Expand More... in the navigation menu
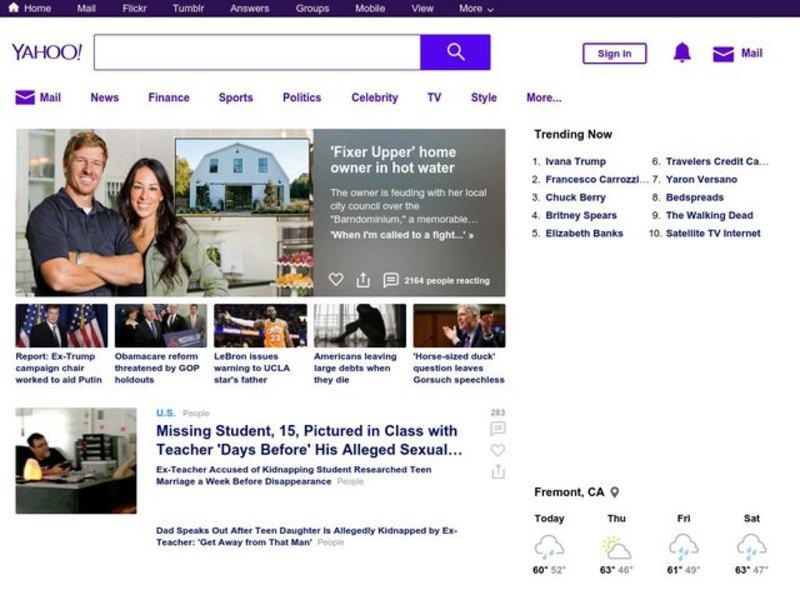The width and height of the screenshot is (800, 600). tap(543, 98)
